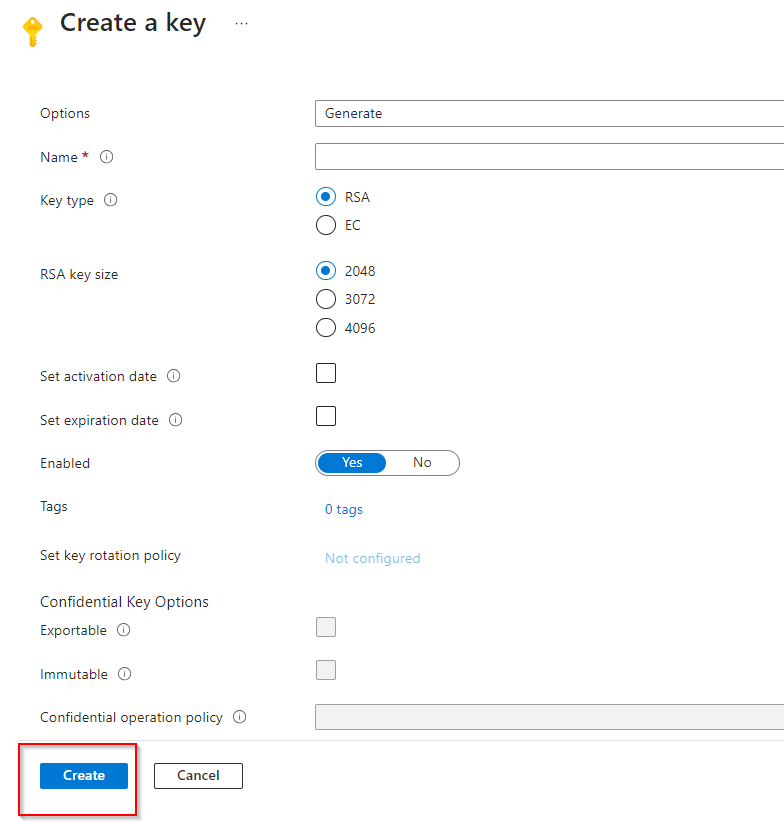Click the Key type info icon
Image resolution: width=784 pixels, height=825 pixels.
click(x=111, y=200)
